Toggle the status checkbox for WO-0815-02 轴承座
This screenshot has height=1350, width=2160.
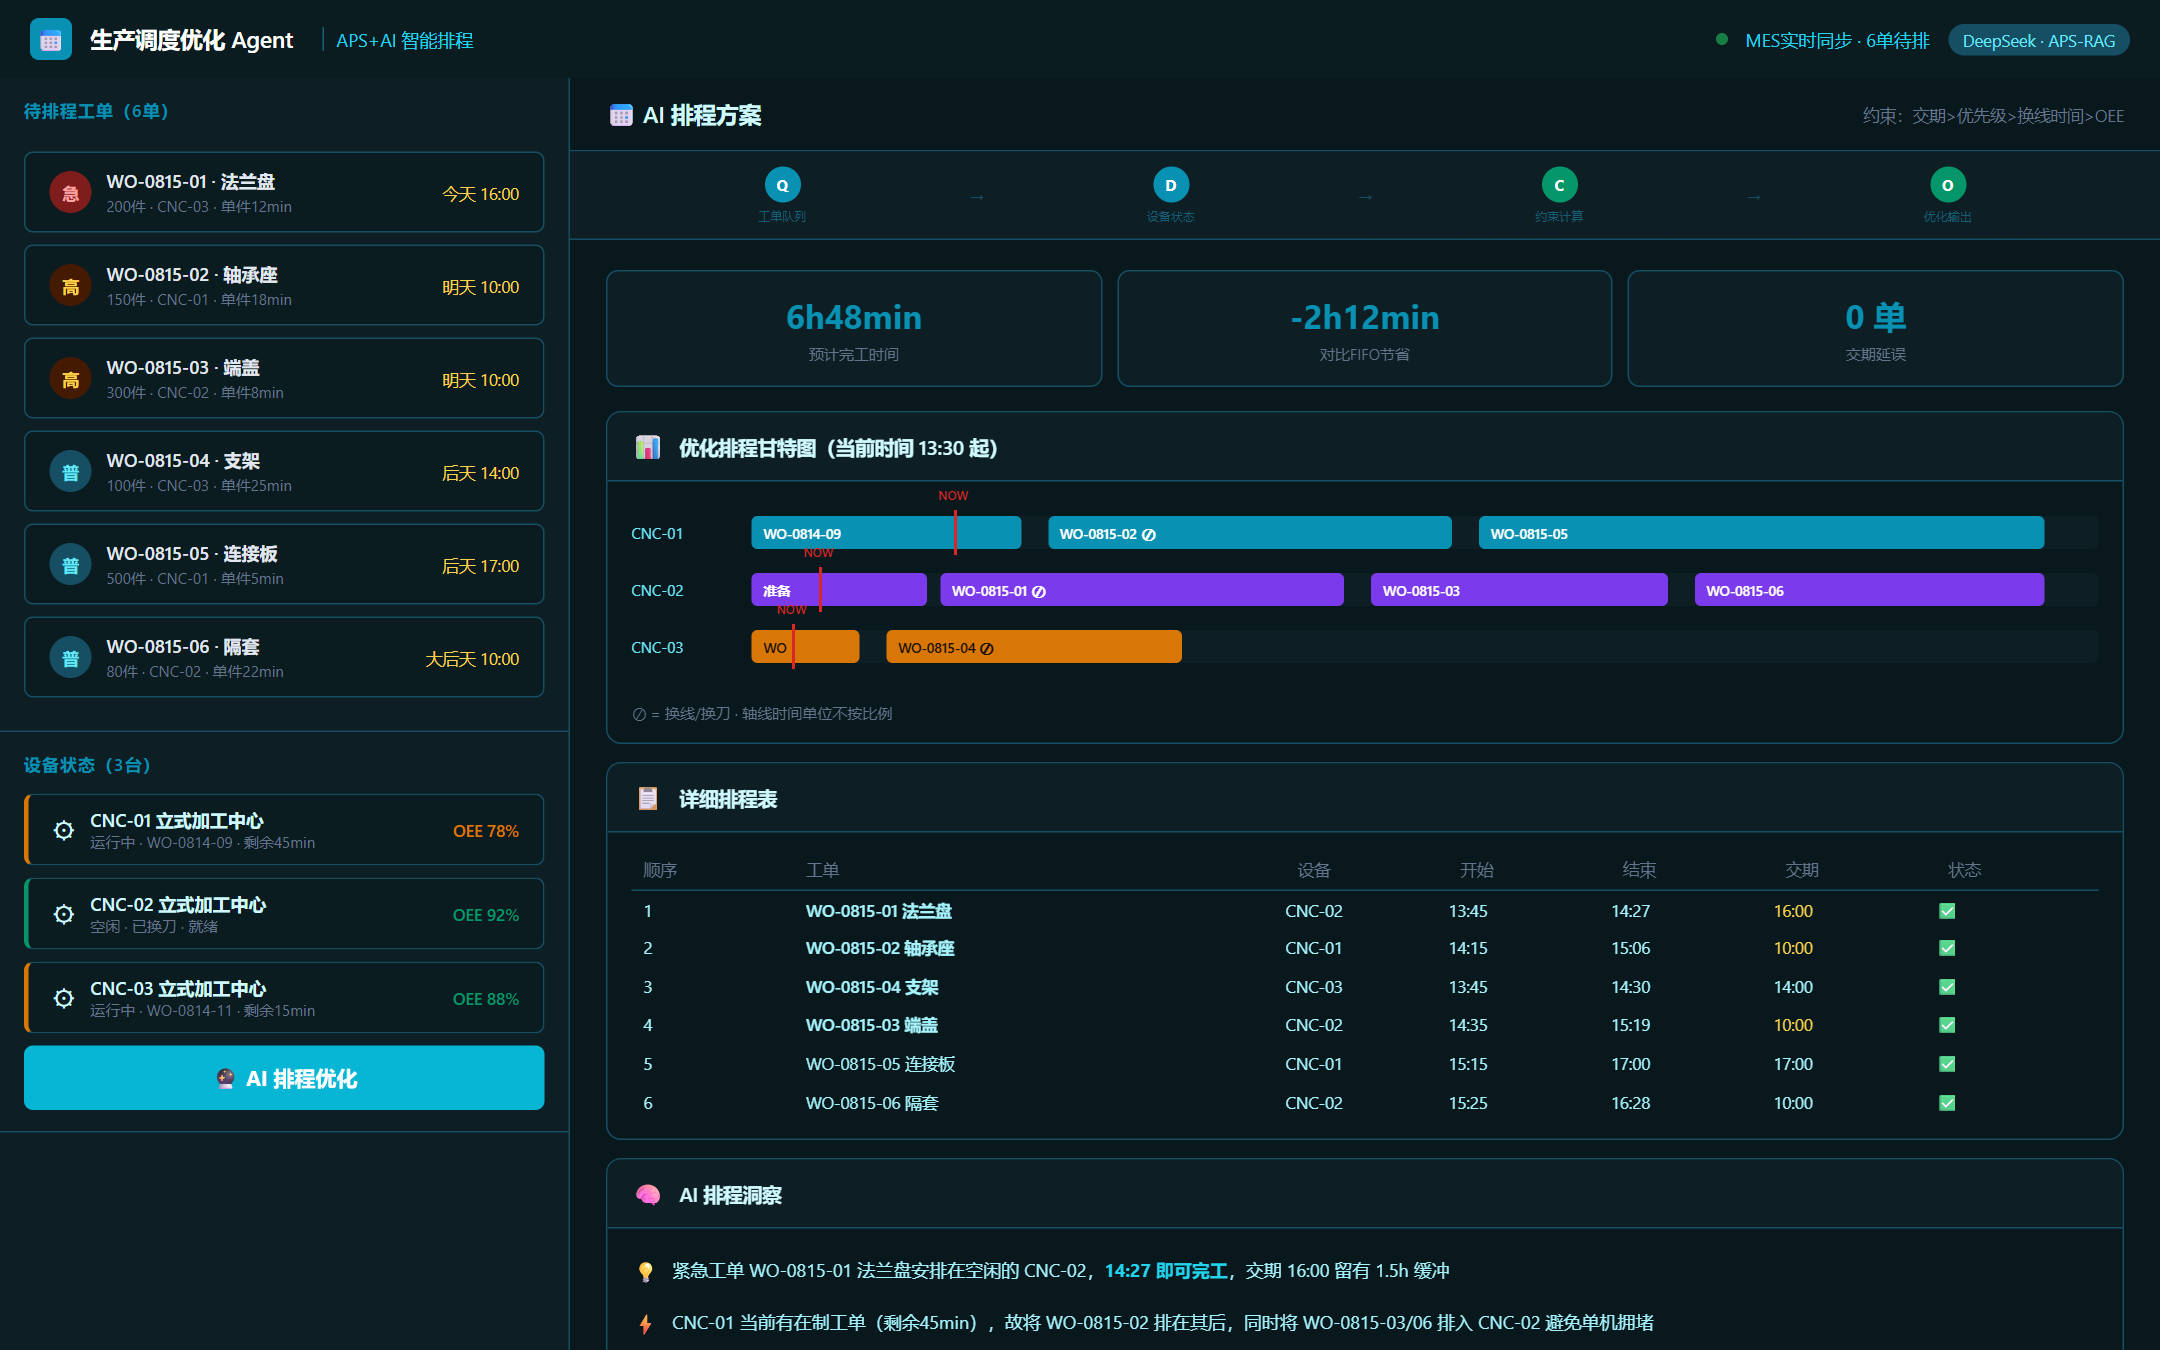click(x=1947, y=948)
